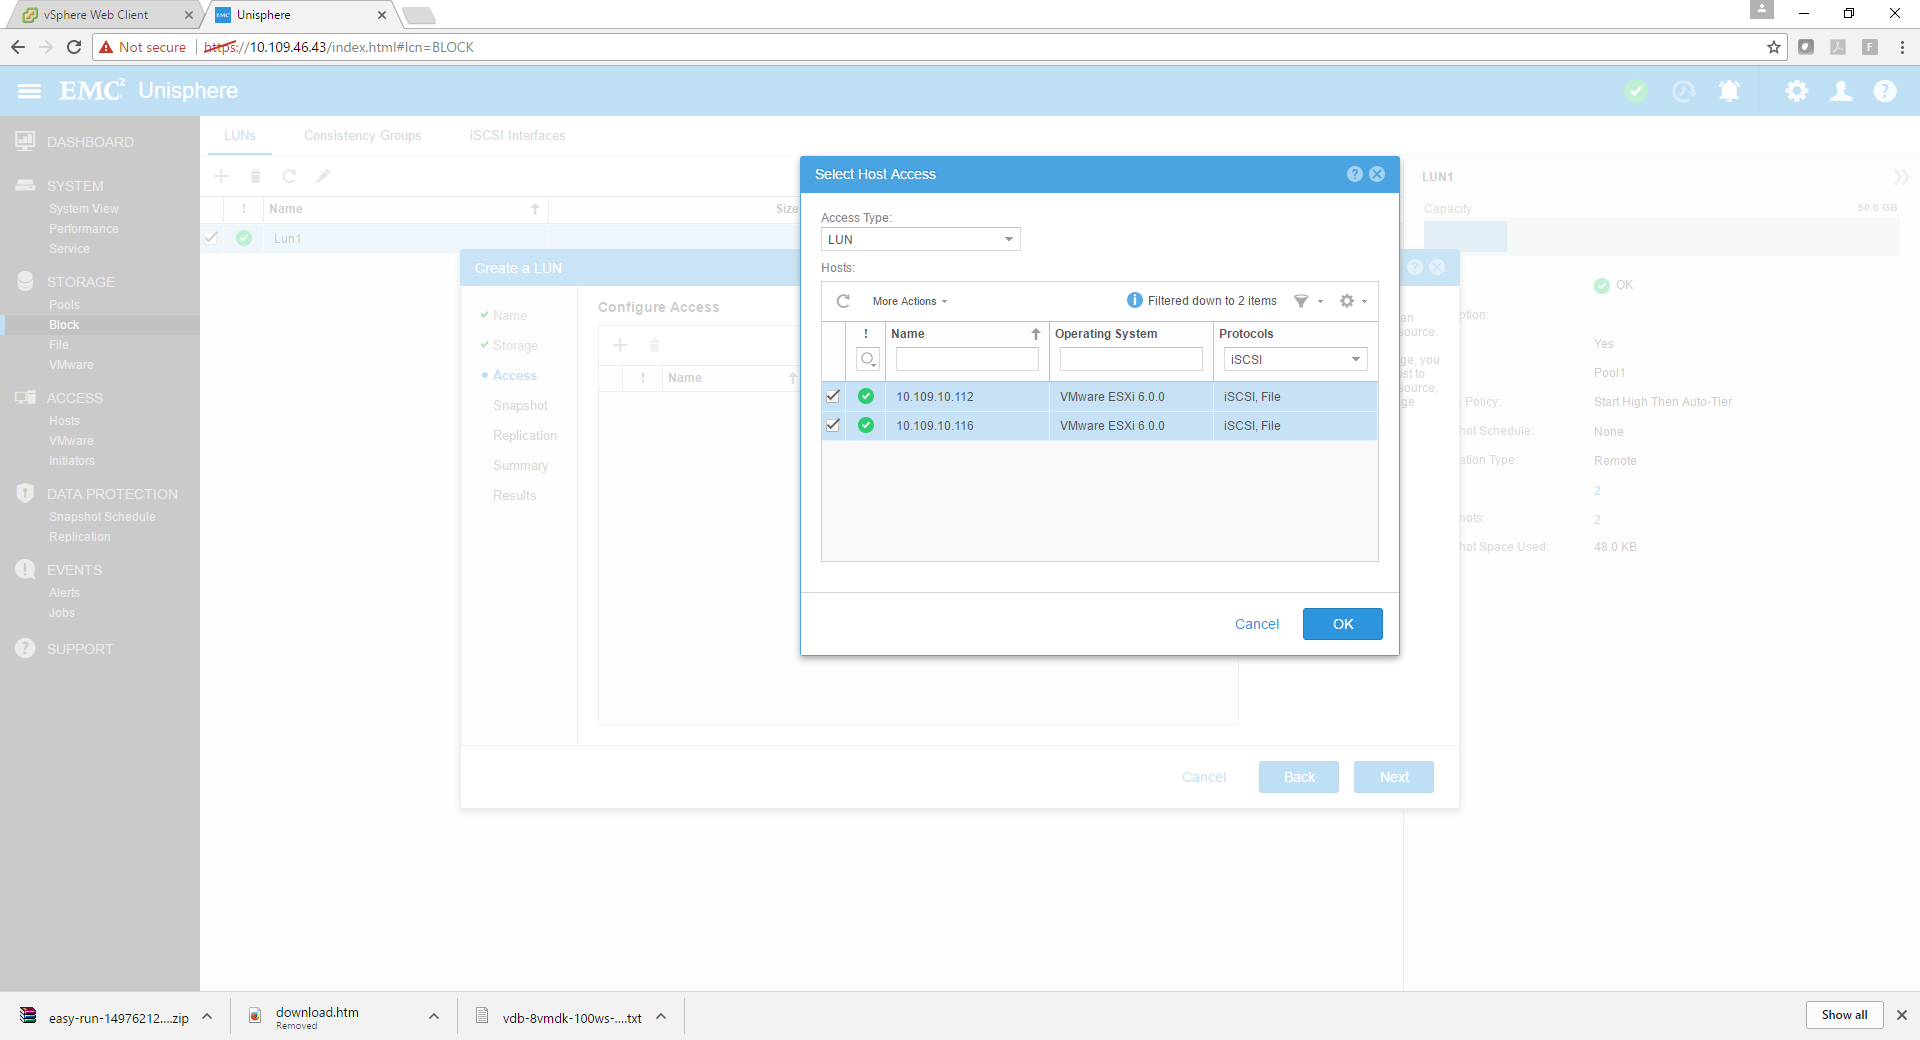
Task: Open column settings gear in hosts table
Action: pos(1347,301)
